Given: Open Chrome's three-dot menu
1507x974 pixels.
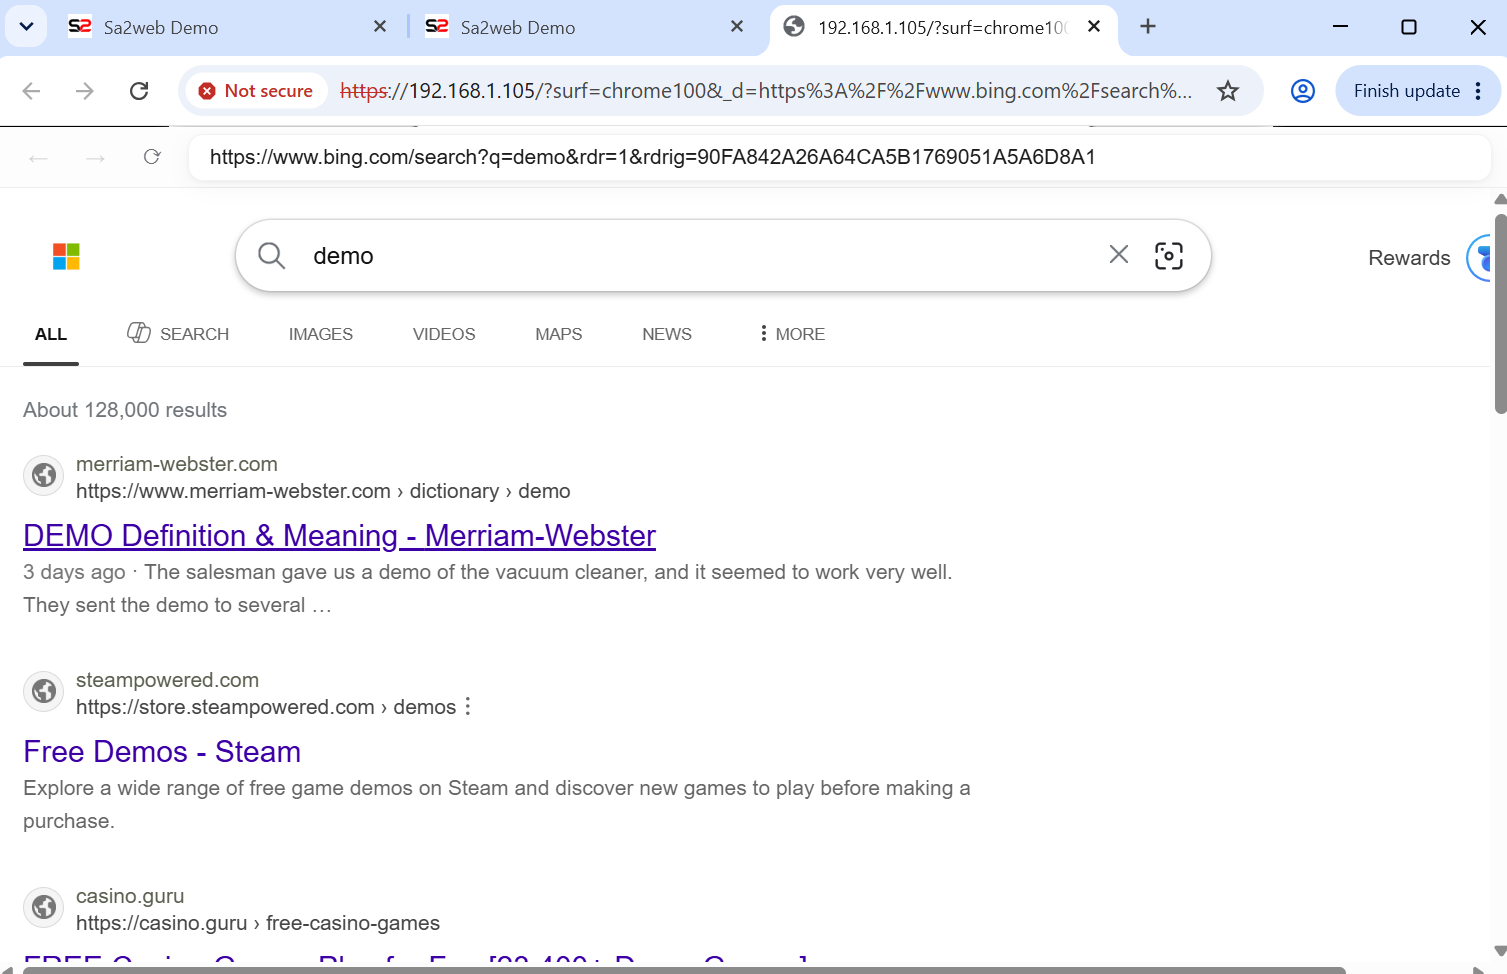Looking at the screenshot, I should point(1479,91).
